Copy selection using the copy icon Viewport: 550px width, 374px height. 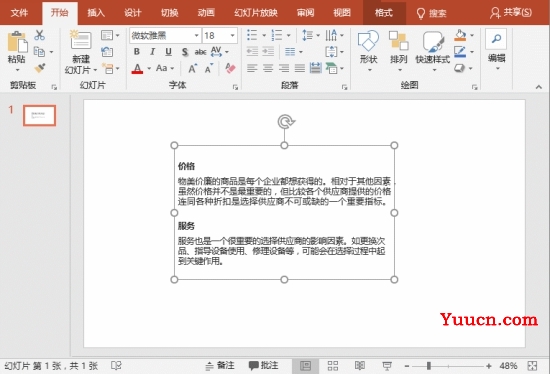pyautogui.click(x=39, y=52)
